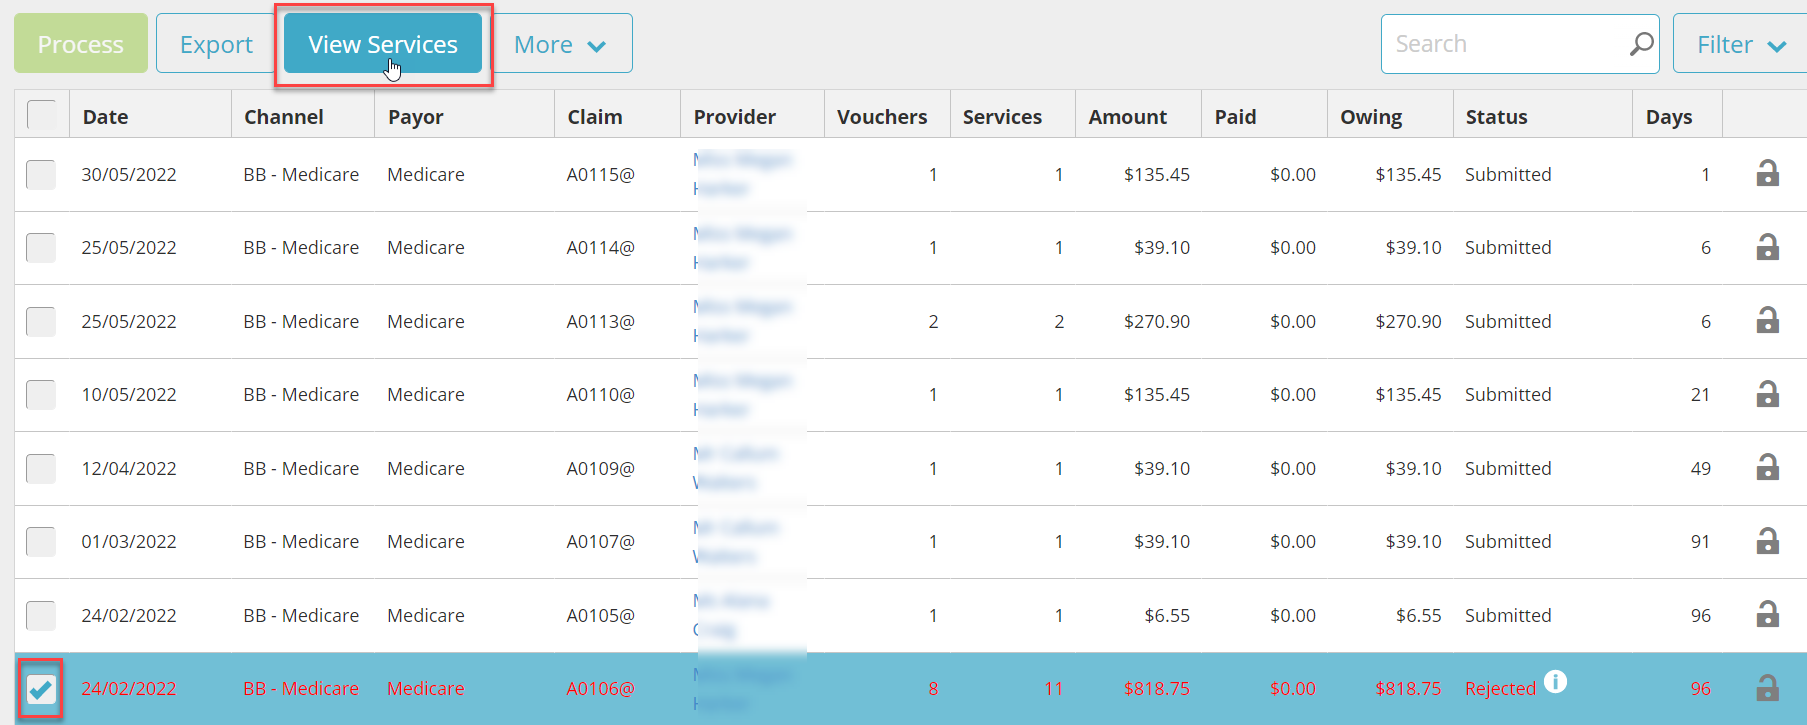Click lock icon for claim A0109@

click(1767, 467)
